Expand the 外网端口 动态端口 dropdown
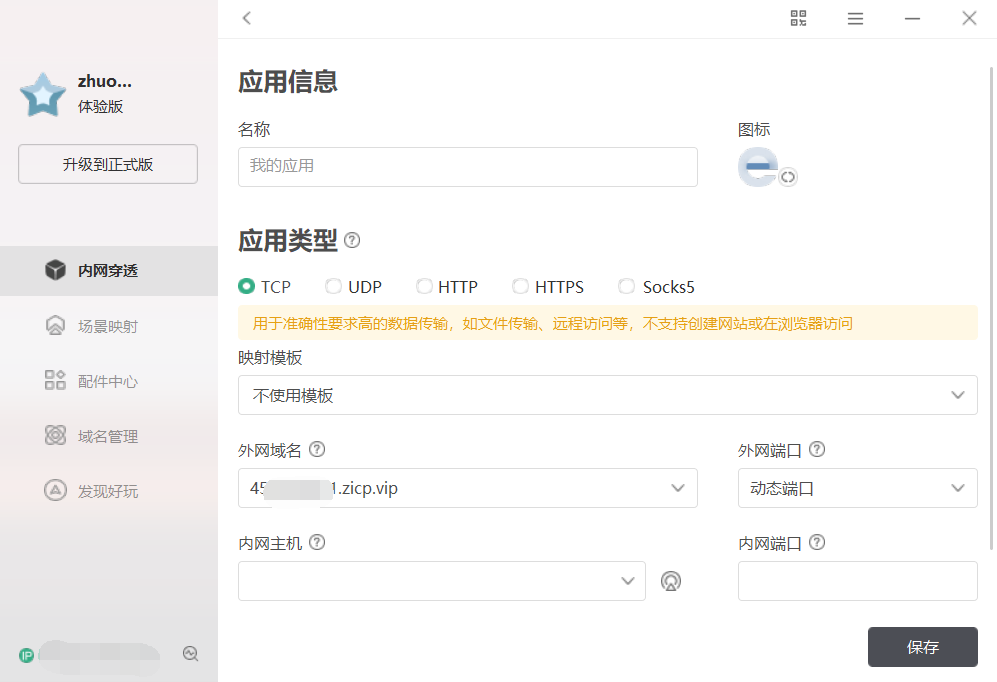This screenshot has height=682, width=997. pyautogui.click(x=857, y=488)
